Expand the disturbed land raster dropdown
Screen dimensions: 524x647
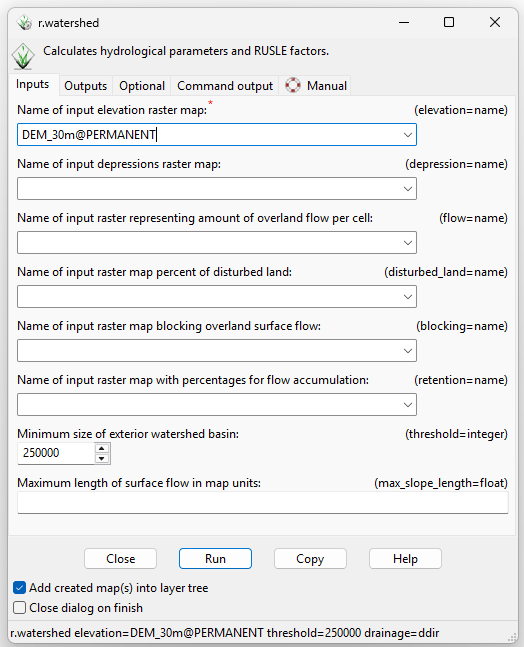pos(408,297)
